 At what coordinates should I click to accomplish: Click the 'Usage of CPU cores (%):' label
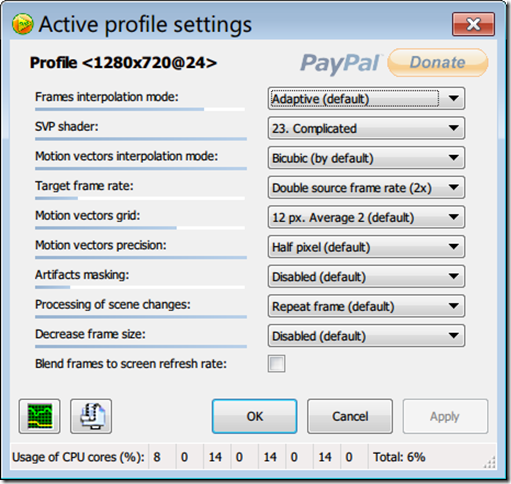tap(78, 457)
